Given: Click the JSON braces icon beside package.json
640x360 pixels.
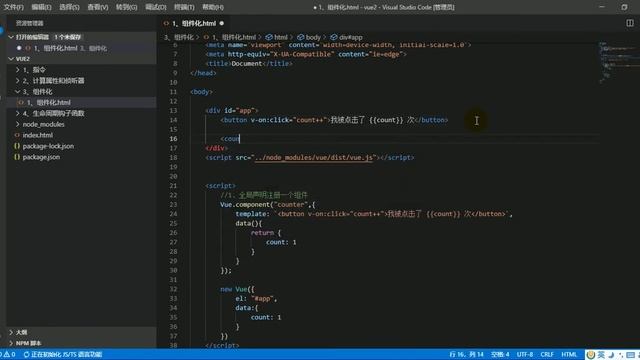Looking at the screenshot, I should pyautogui.click(x=17, y=157).
